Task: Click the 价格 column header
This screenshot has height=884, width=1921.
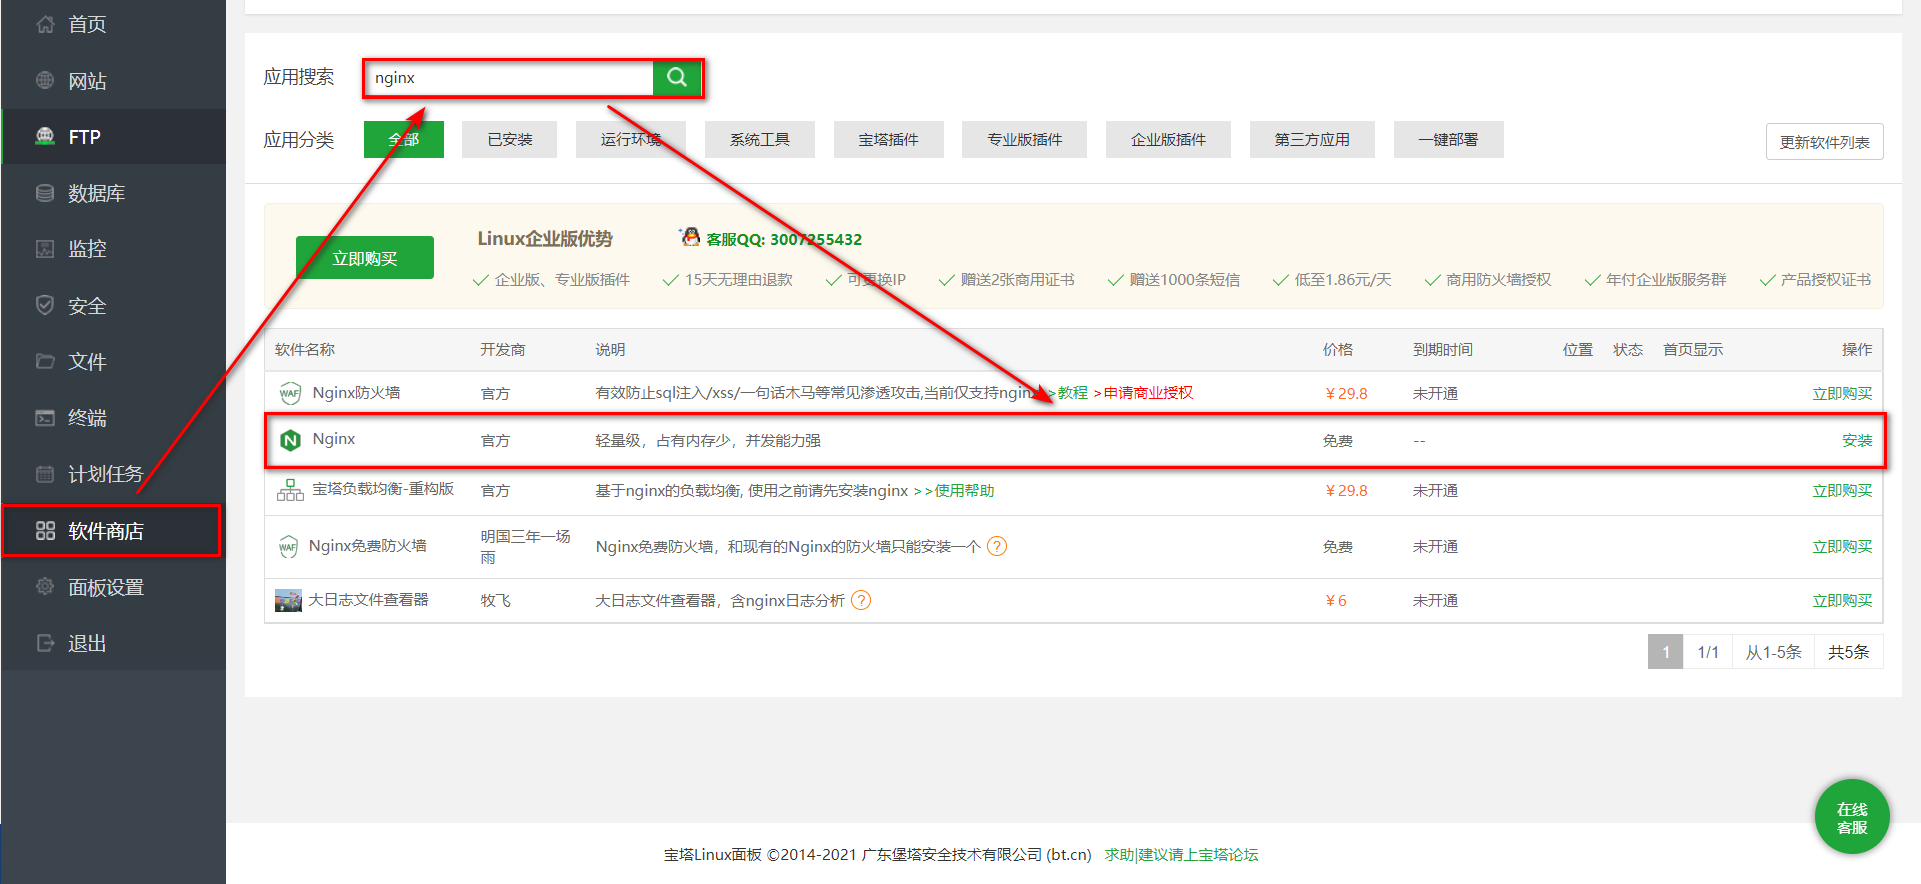Action: tap(1338, 349)
